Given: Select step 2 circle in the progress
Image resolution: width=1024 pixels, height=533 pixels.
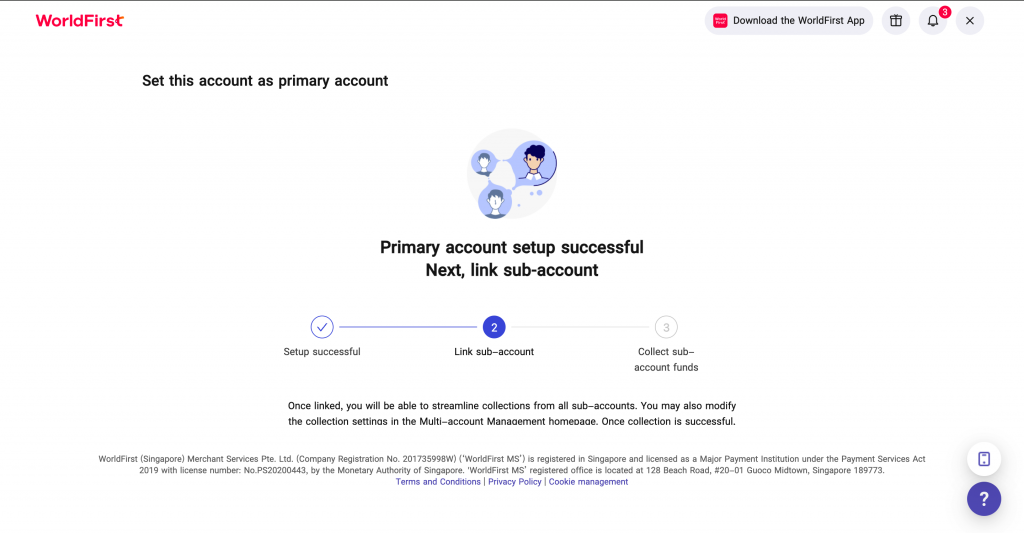Looking at the screenshot, I should coord(494,327).
